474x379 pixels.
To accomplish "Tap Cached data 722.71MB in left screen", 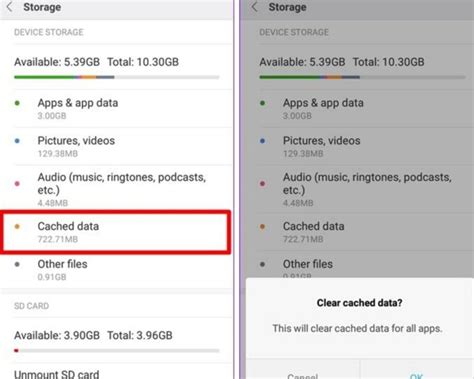I will coord(115,232).
